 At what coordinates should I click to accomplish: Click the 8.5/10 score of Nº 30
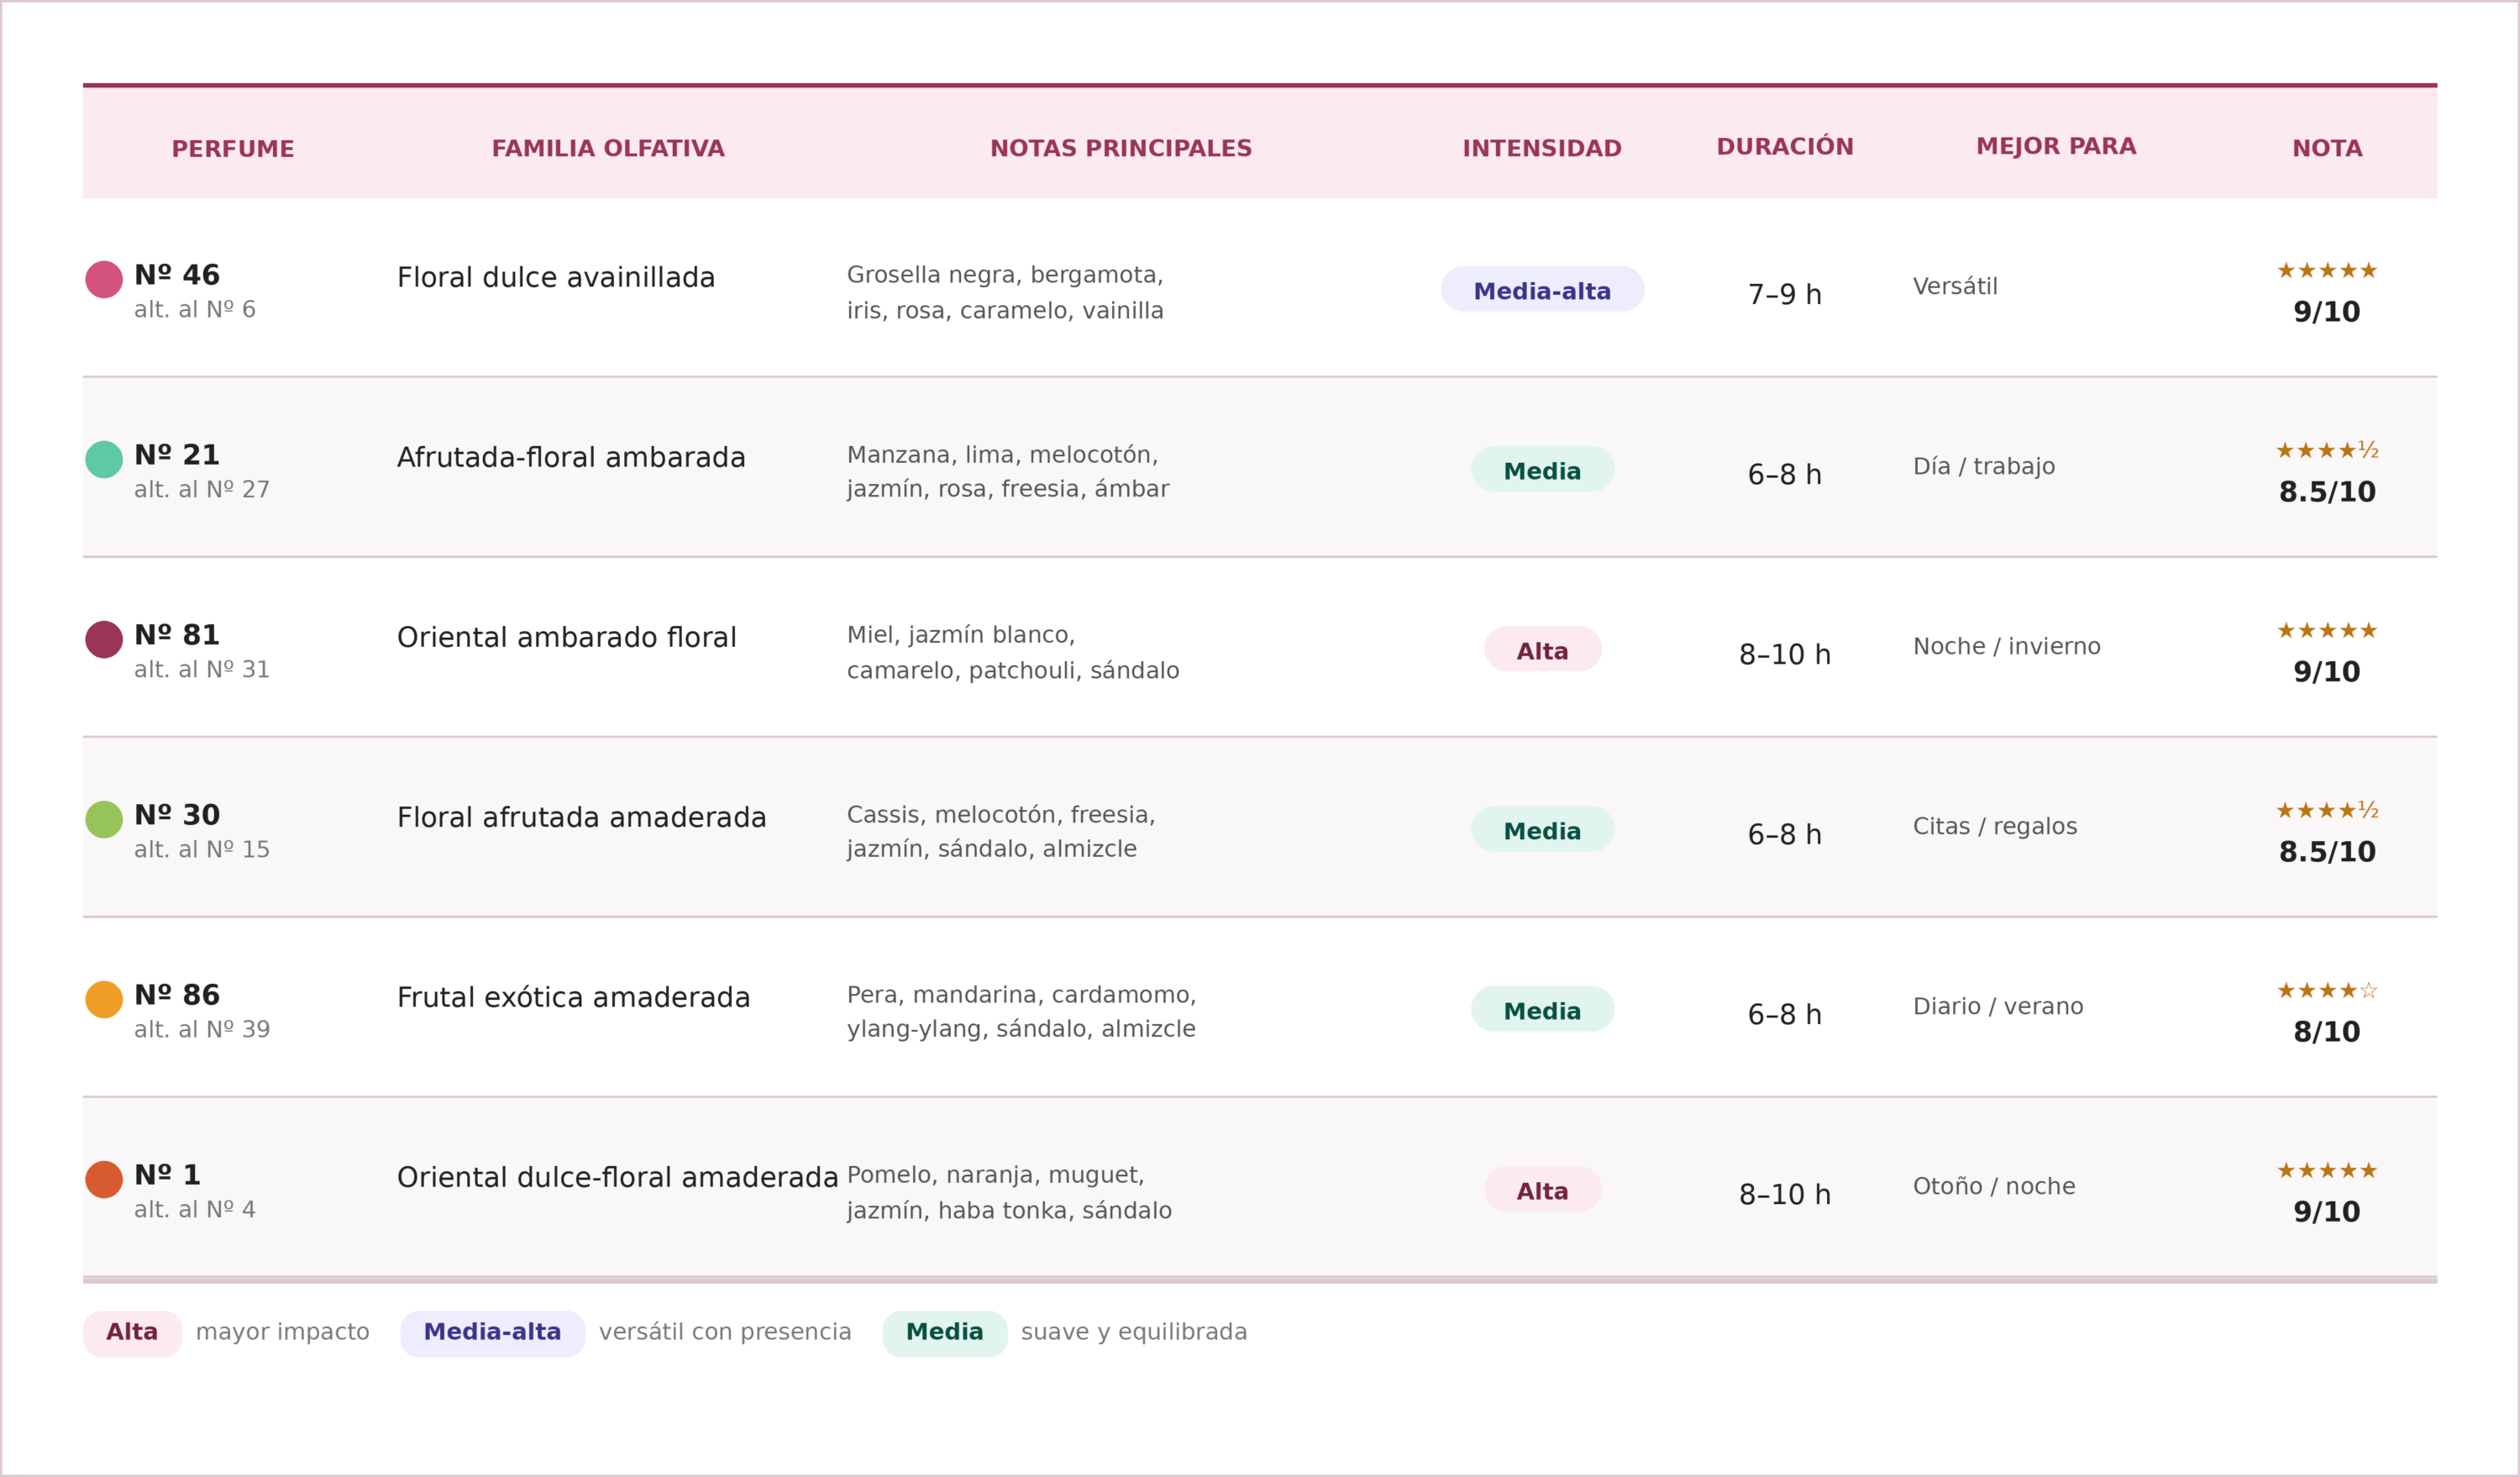click(2327, 852)
